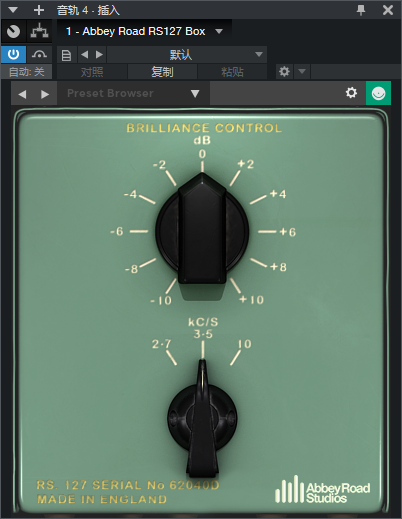The height and width of the screenshot is (519, 402).
Task: Pin the plugin window
Action: (361, 10)
